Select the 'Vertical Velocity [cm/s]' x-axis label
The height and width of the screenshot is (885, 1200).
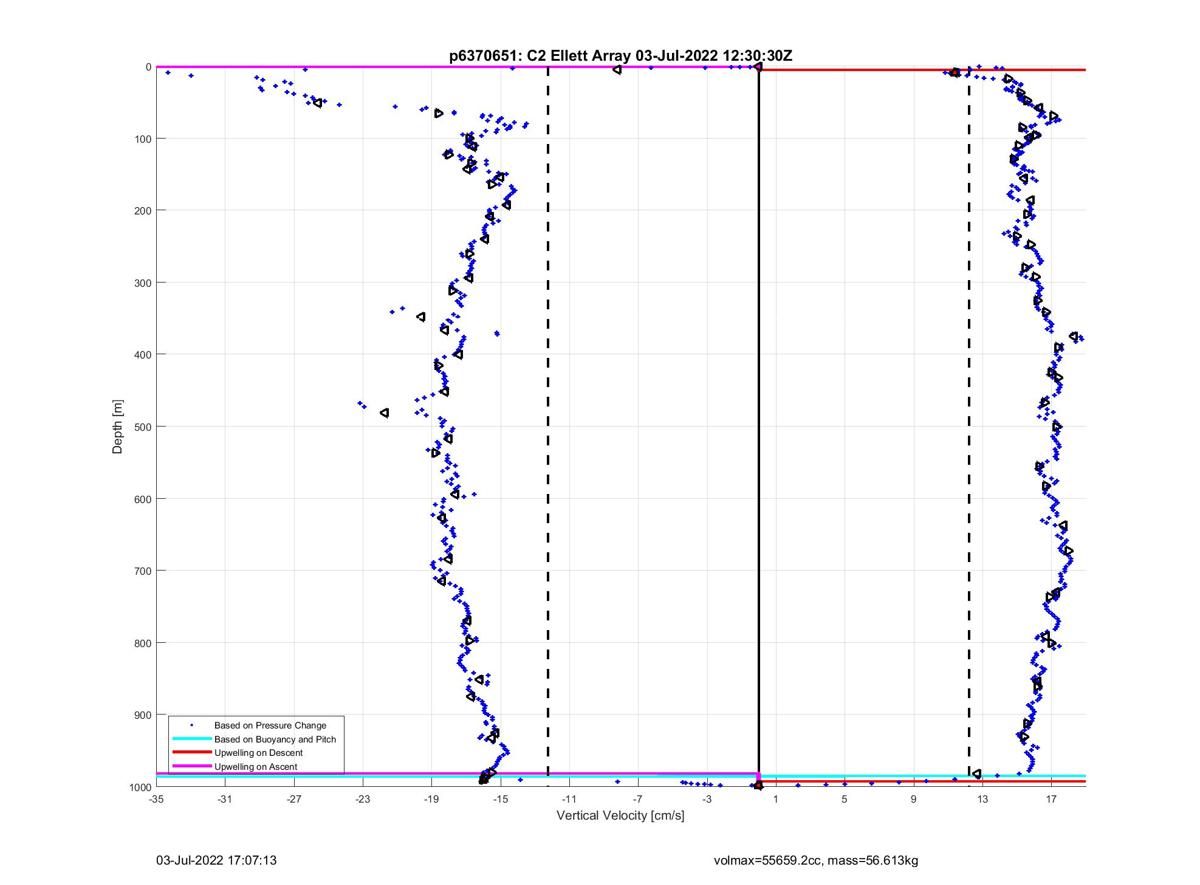click(620, 816)
